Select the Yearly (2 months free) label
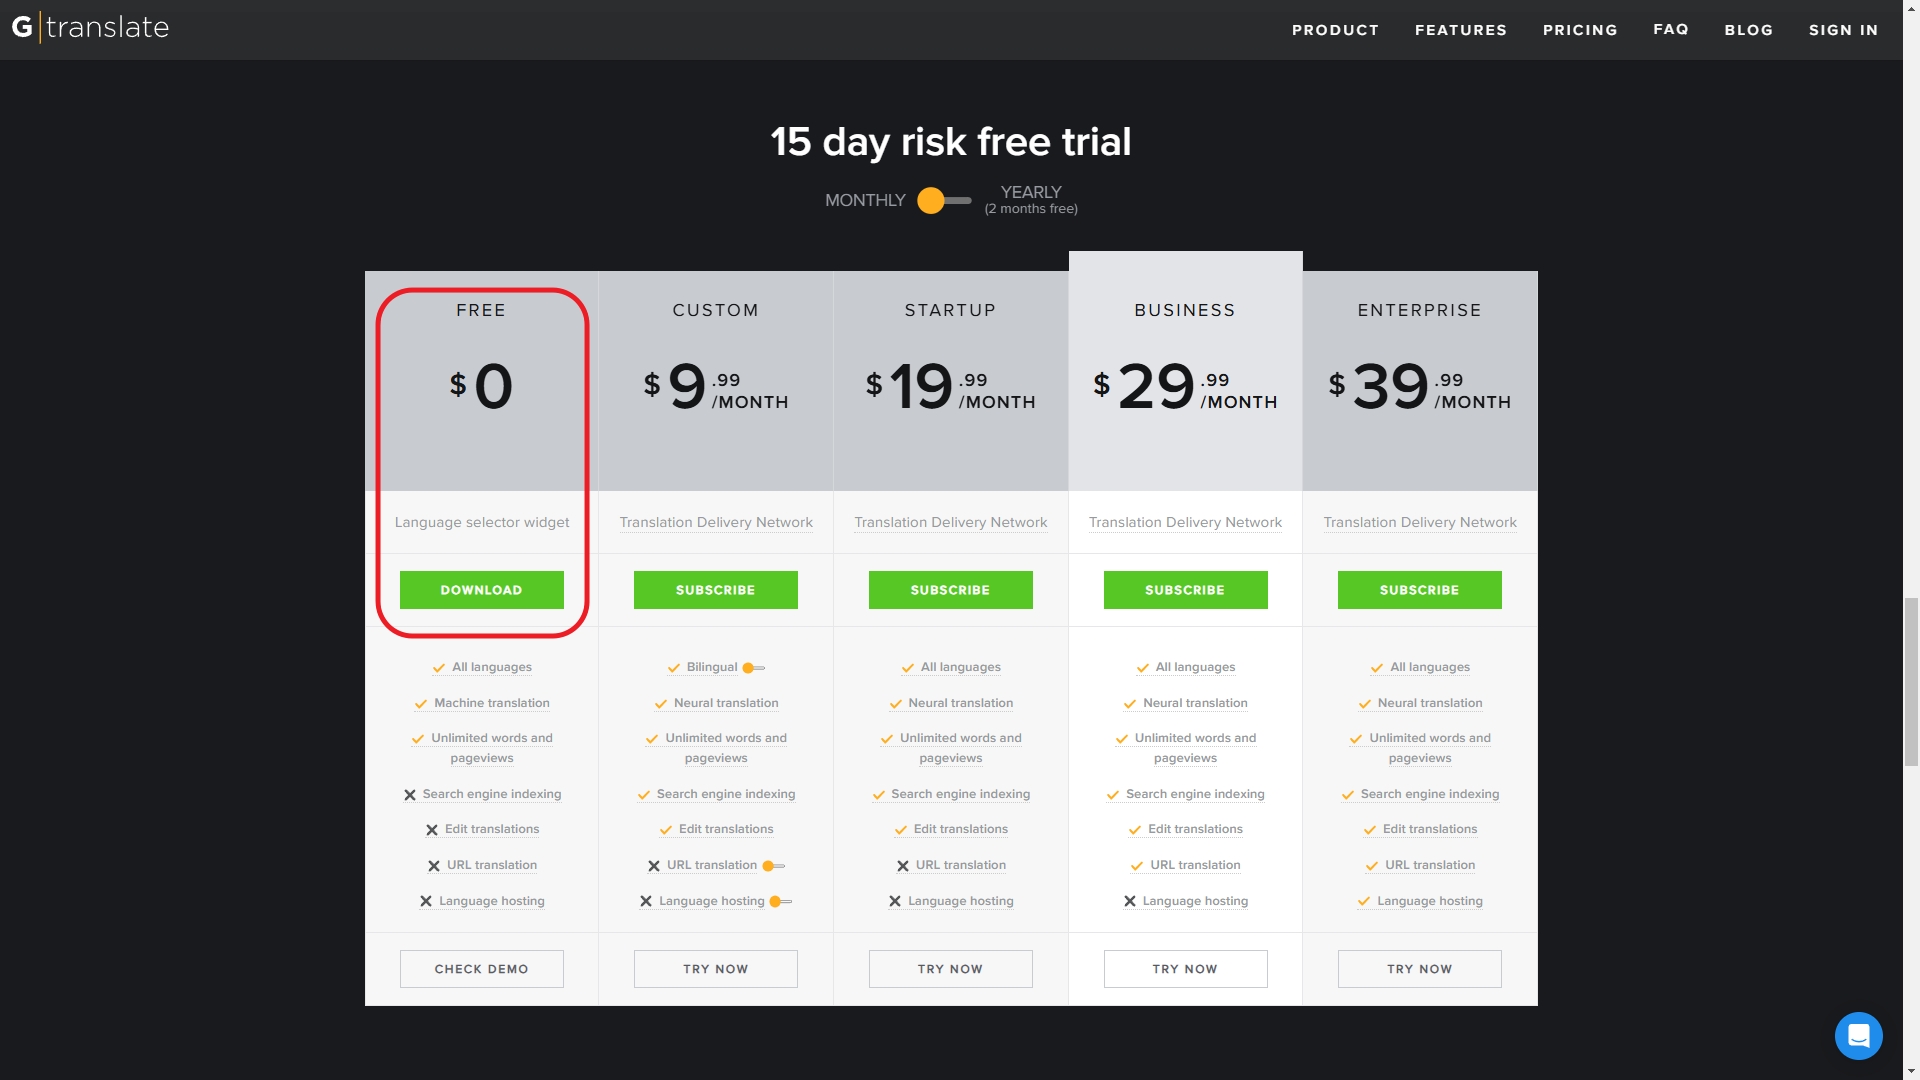The image size is (1920, 1080). (x=1031, y=200)
